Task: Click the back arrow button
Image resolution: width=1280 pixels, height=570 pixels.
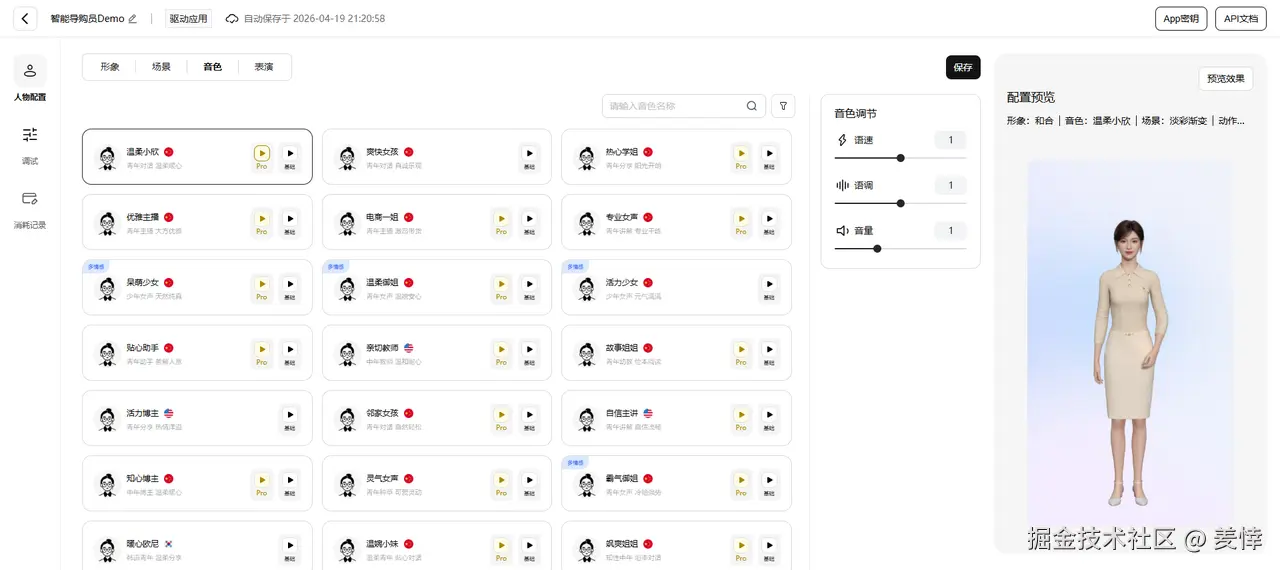Action: tap(25, 19)
